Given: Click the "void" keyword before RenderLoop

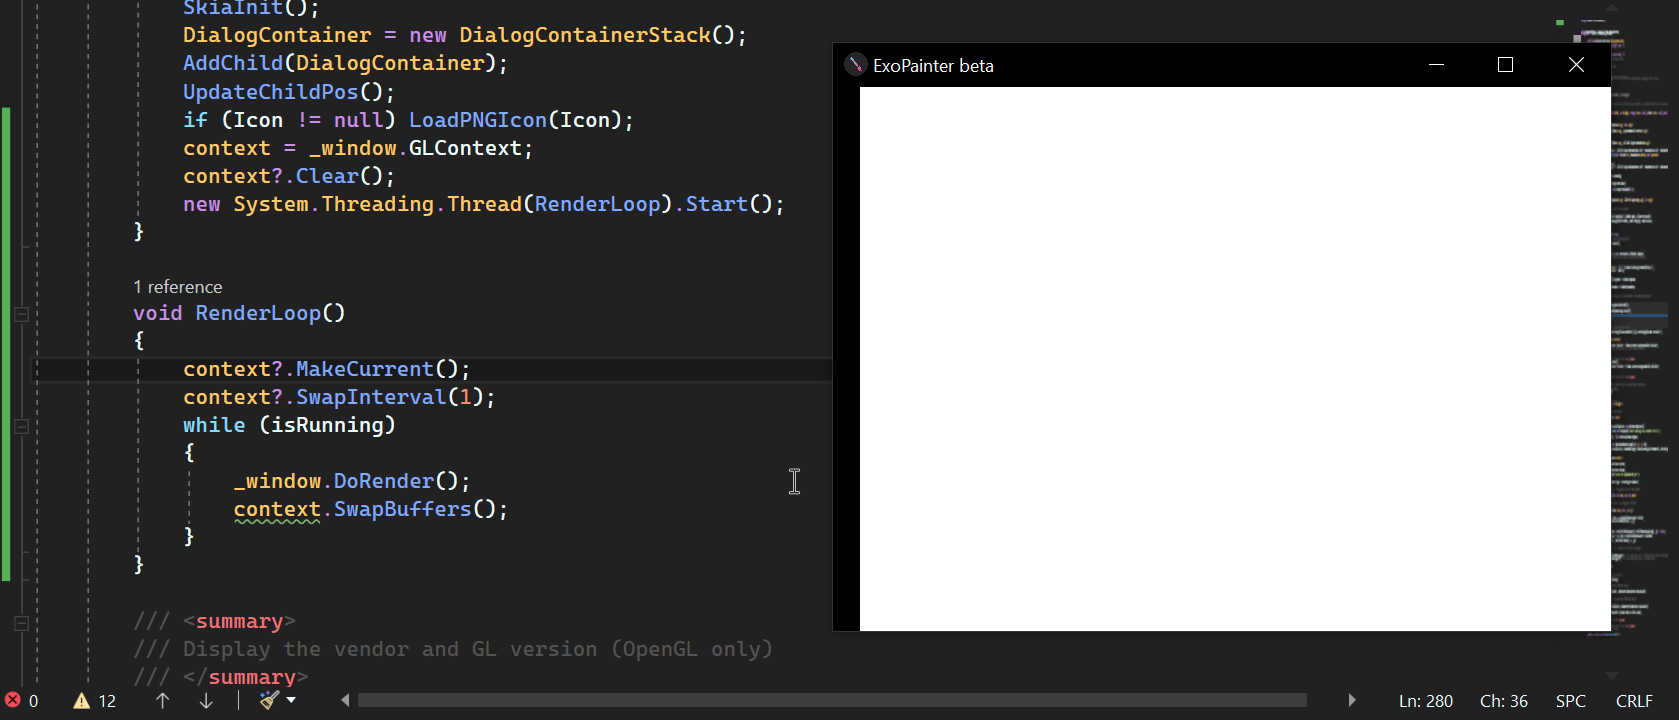Looking at the screenshot, I should coord(158,313).
